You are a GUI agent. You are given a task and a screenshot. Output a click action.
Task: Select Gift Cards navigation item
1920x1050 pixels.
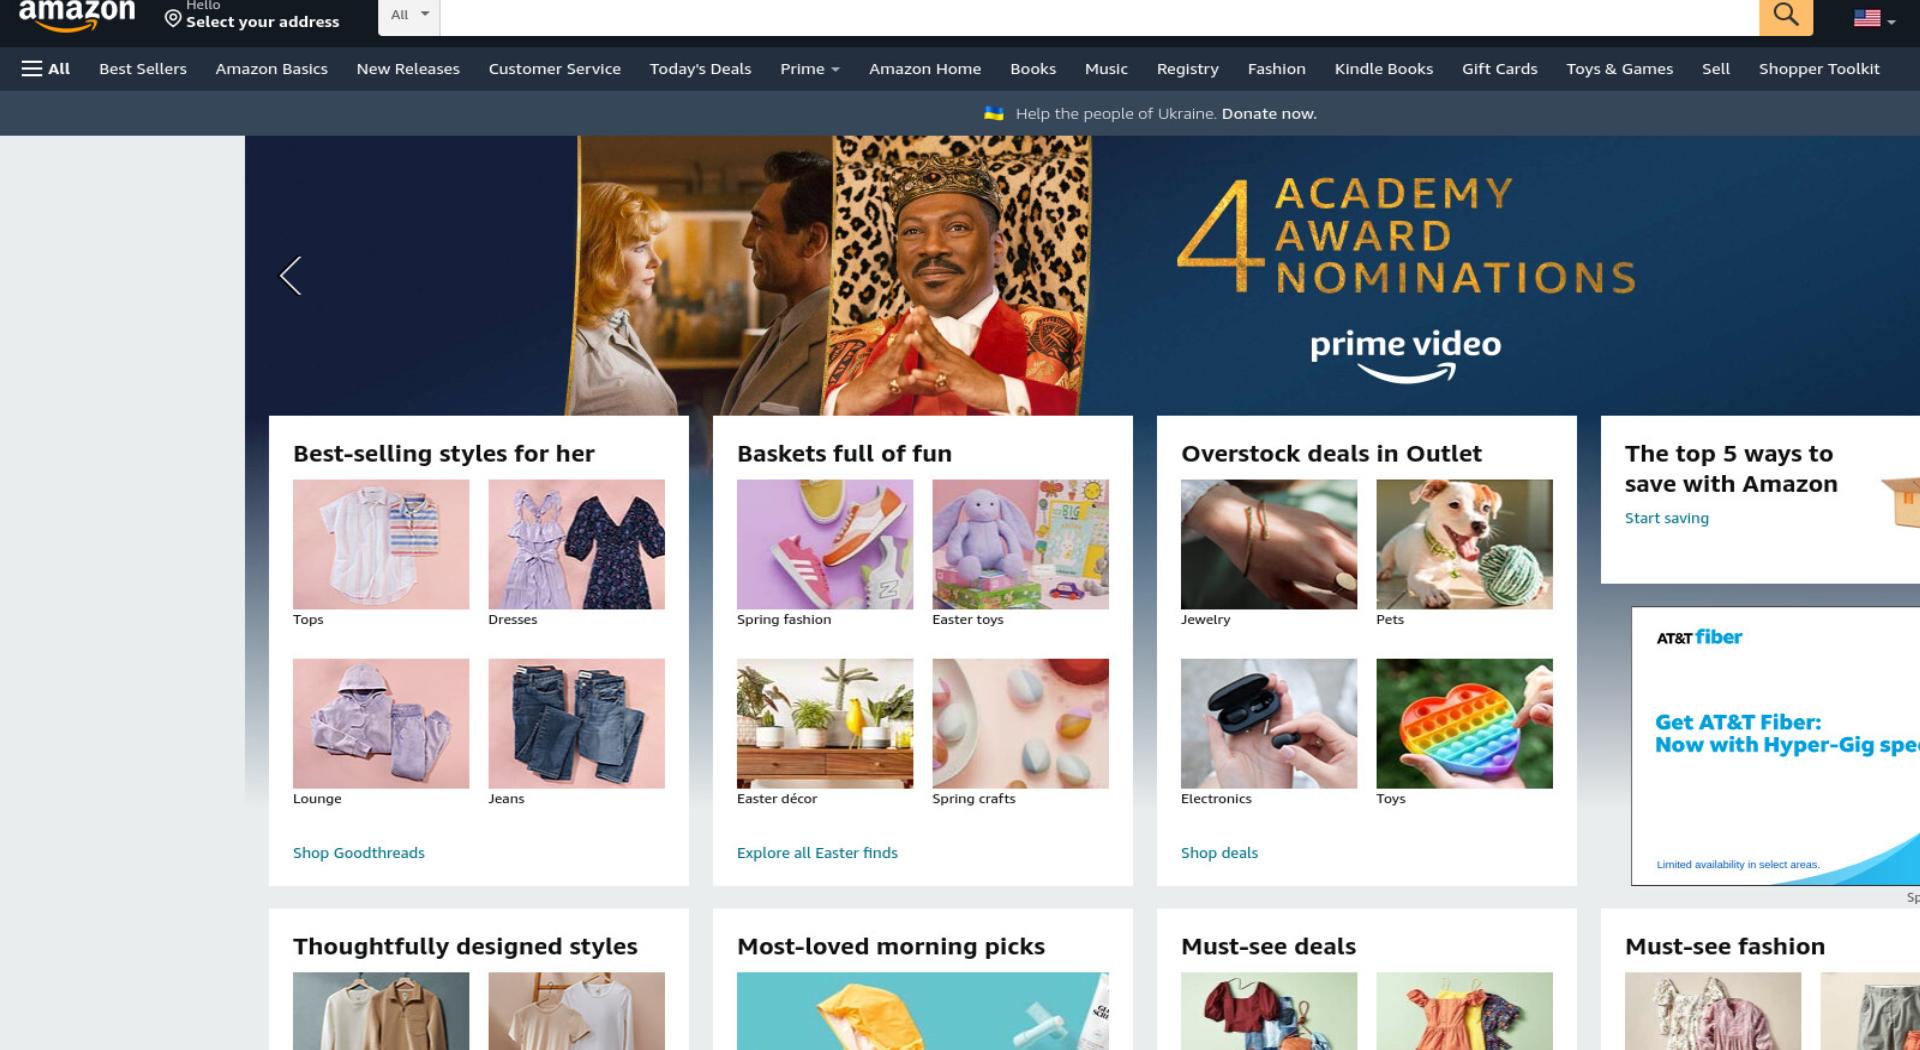tap(1499, 69)
